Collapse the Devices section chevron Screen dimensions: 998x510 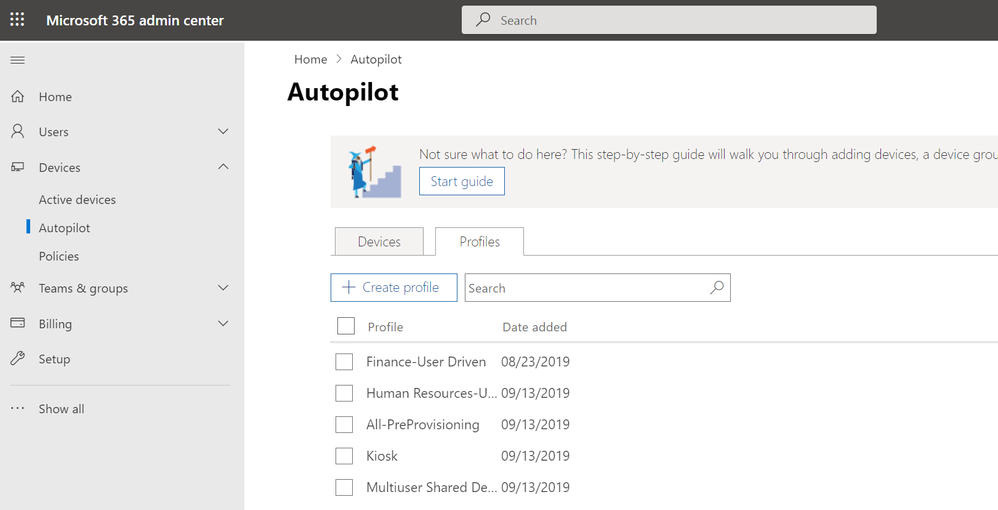pos(223,167)
